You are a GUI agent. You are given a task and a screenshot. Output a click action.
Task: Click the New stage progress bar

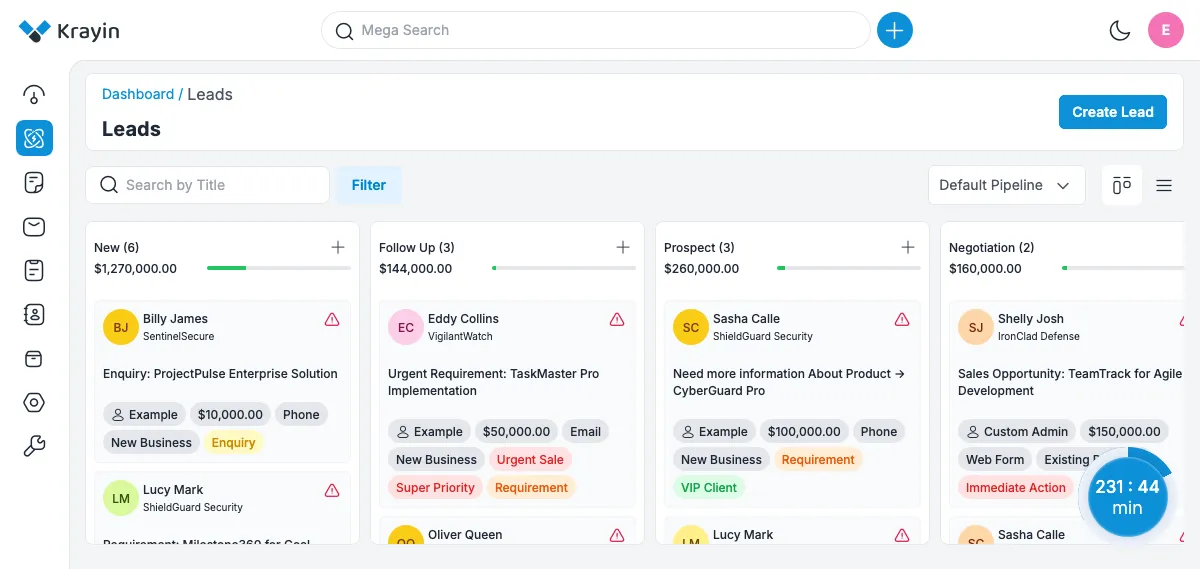coord(278,268)
